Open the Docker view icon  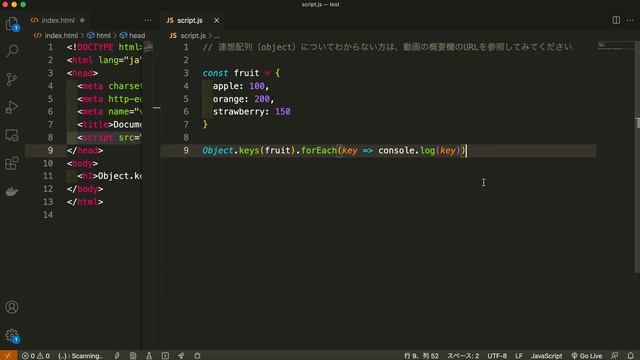[x=12, y=191]
